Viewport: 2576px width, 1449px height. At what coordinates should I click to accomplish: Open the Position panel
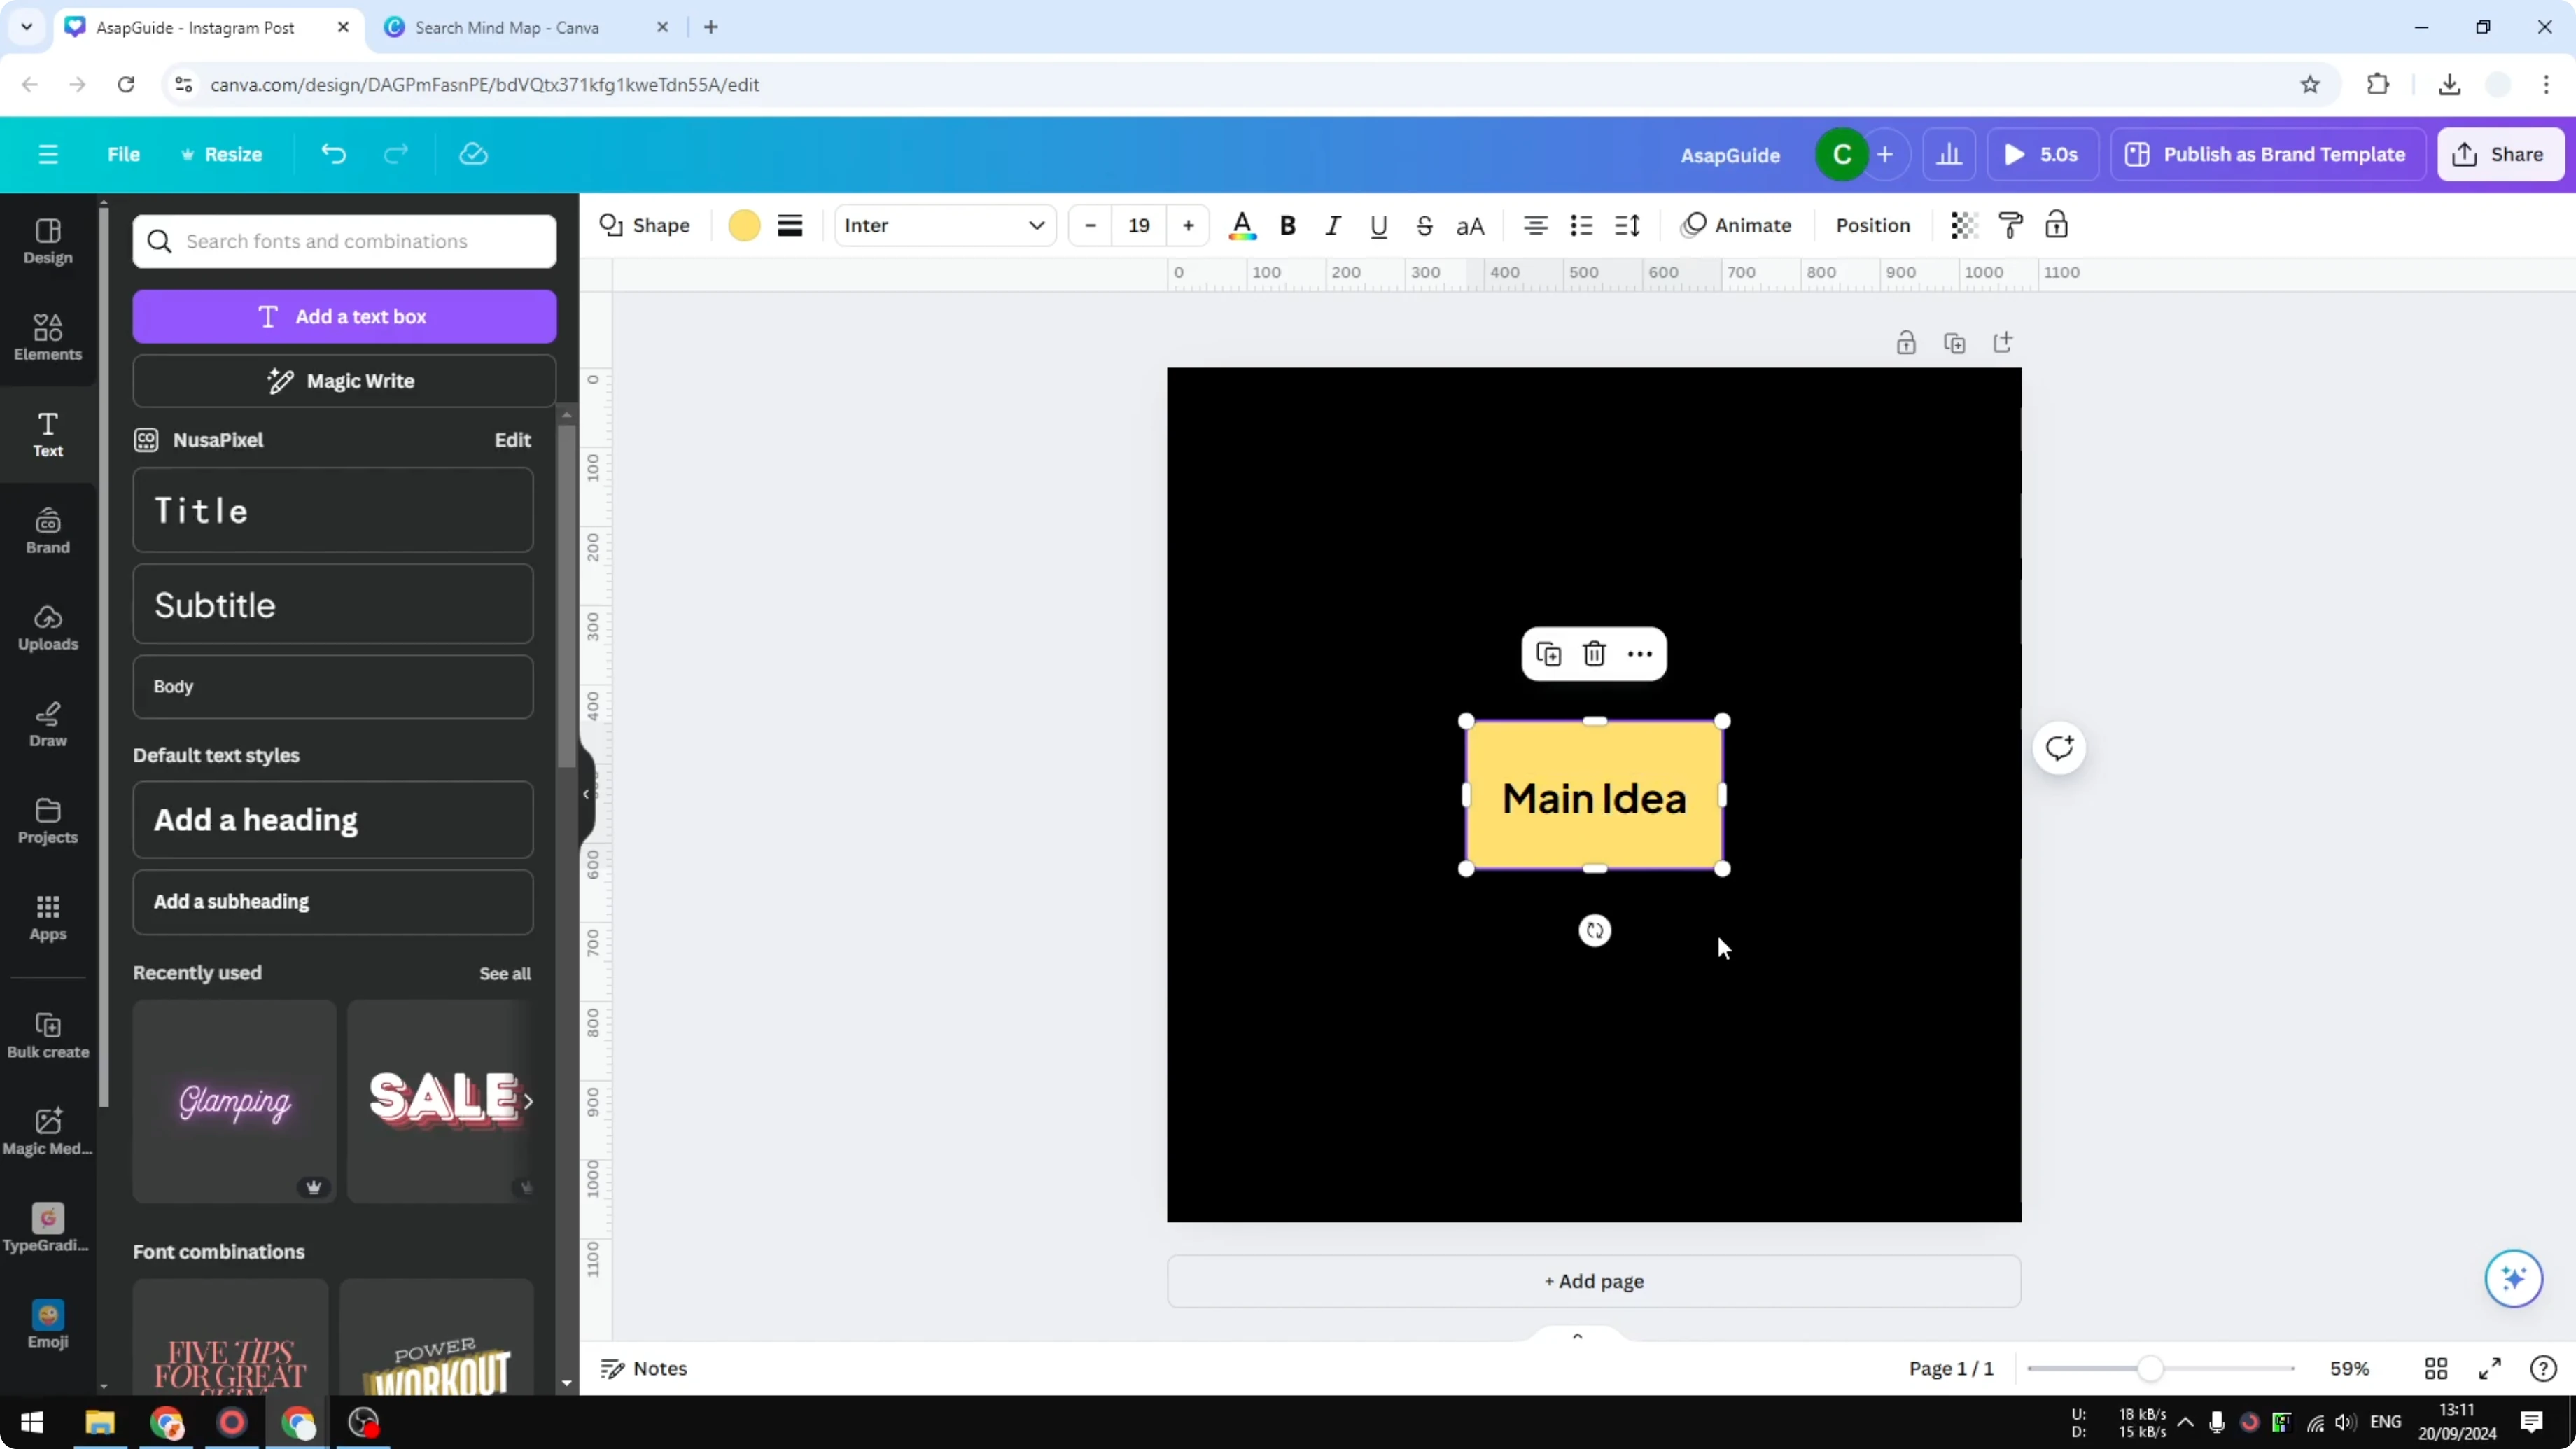click(1873, 225)
